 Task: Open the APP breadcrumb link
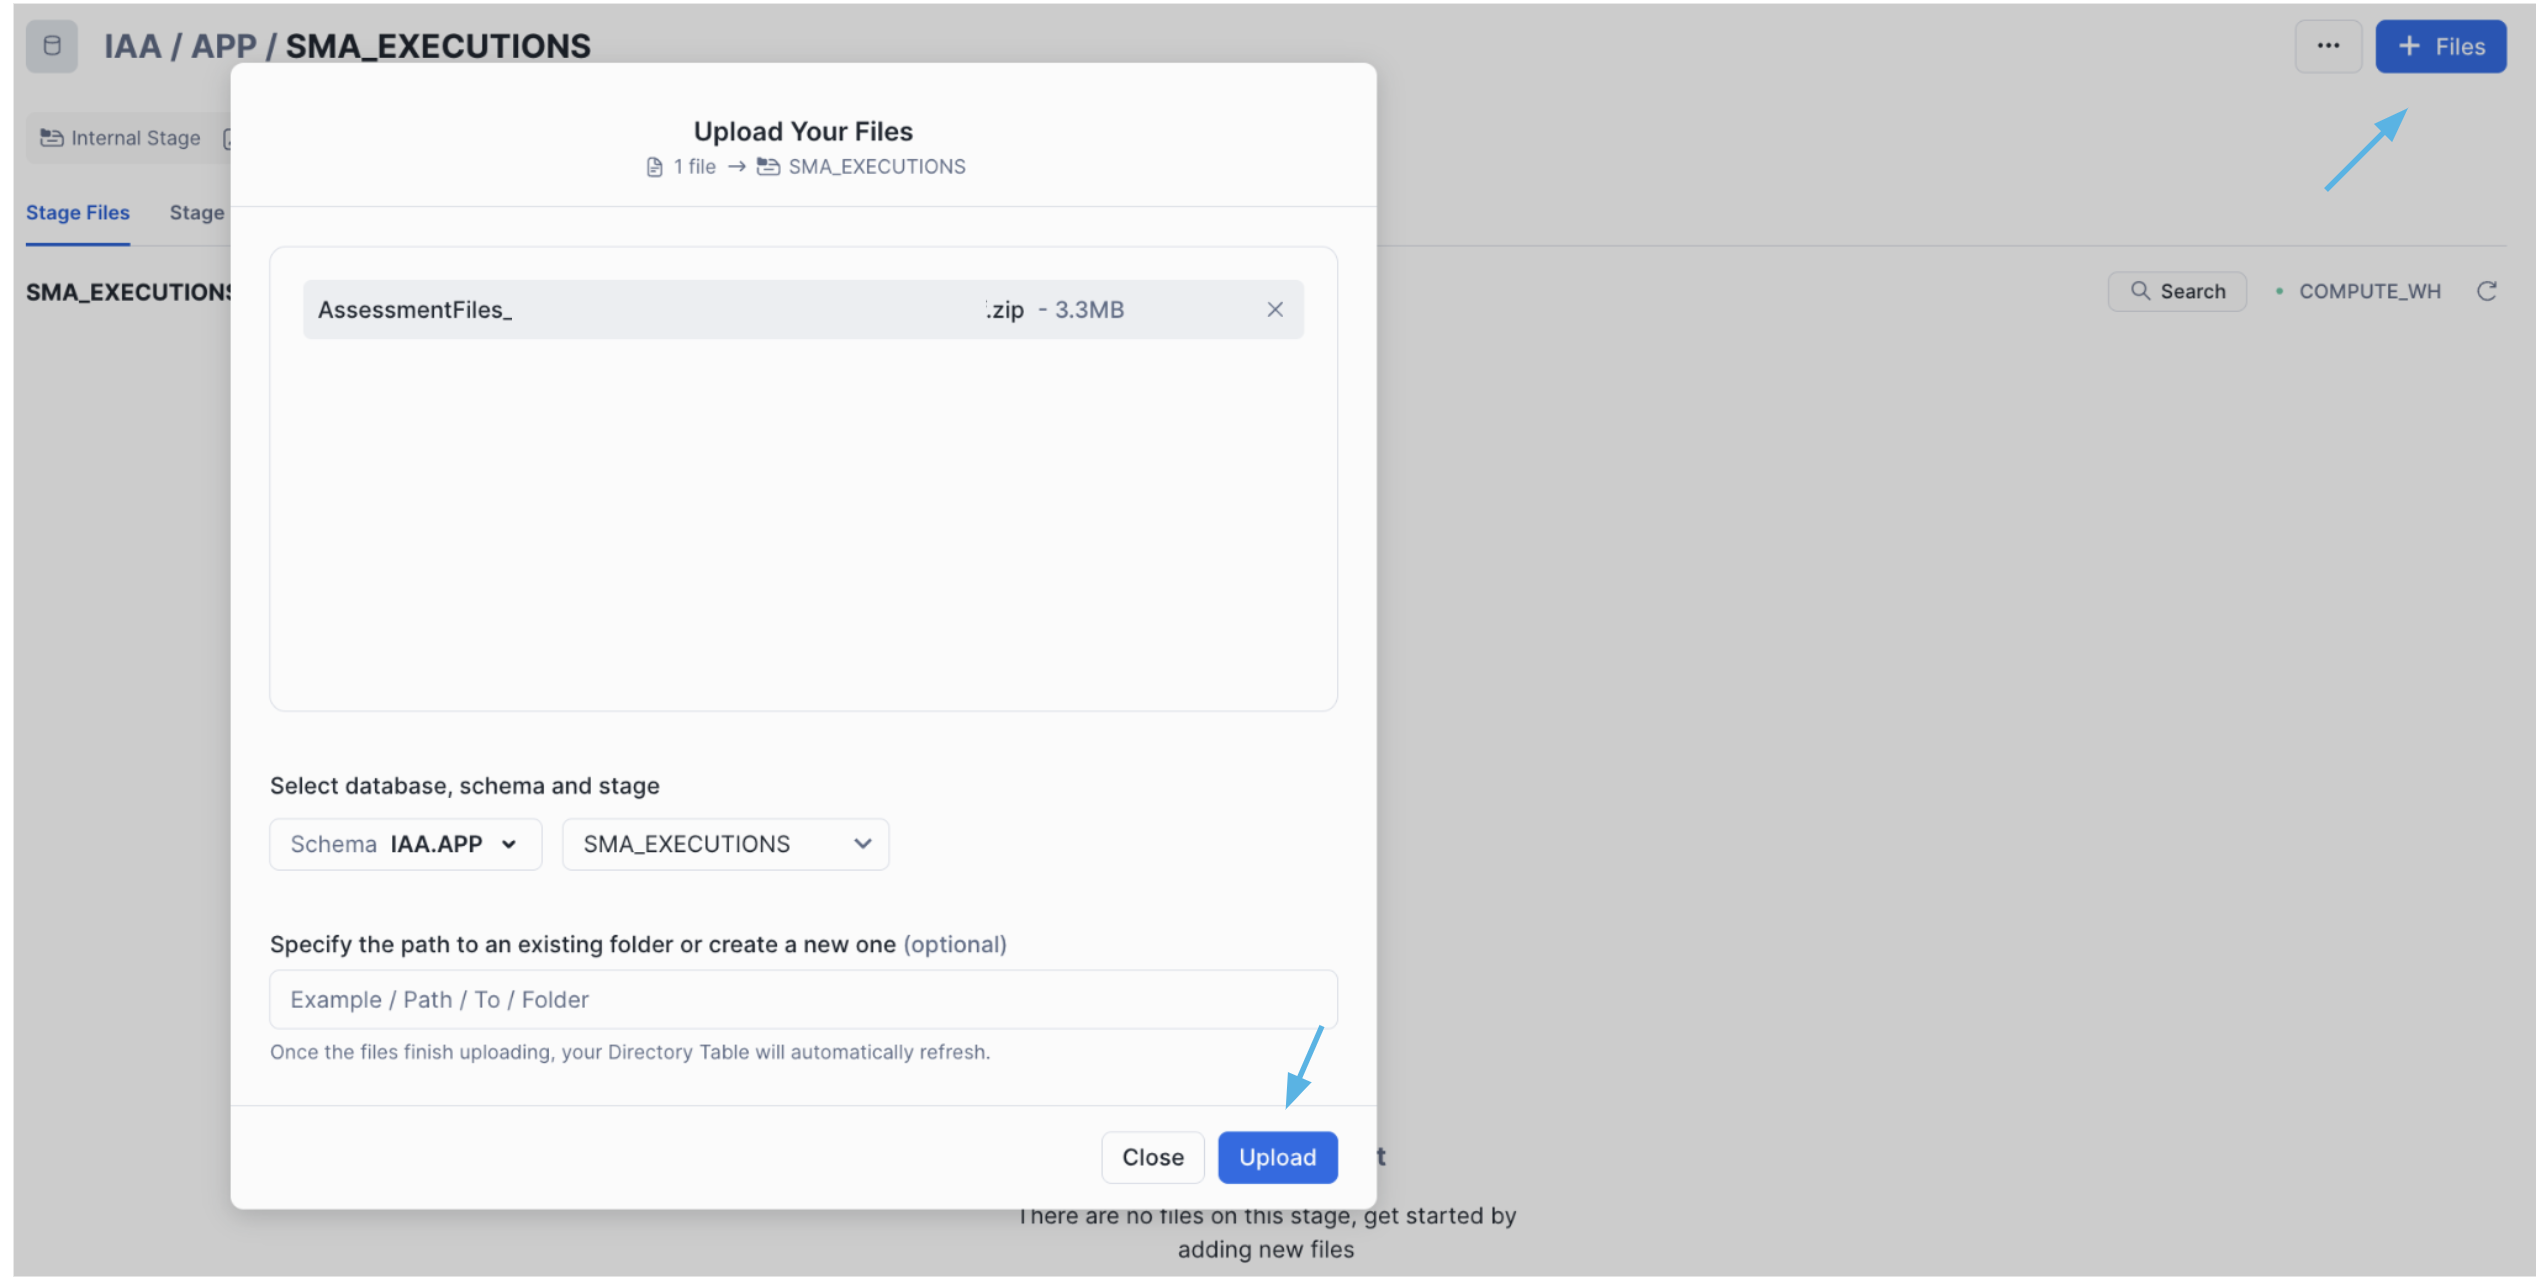pyautogui.click(x=226, y=46)
